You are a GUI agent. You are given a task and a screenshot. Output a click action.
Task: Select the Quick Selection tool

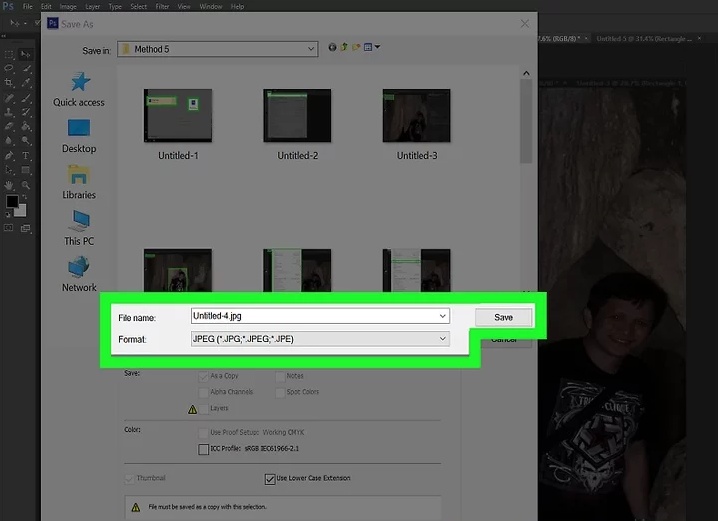tap(26, 69)
